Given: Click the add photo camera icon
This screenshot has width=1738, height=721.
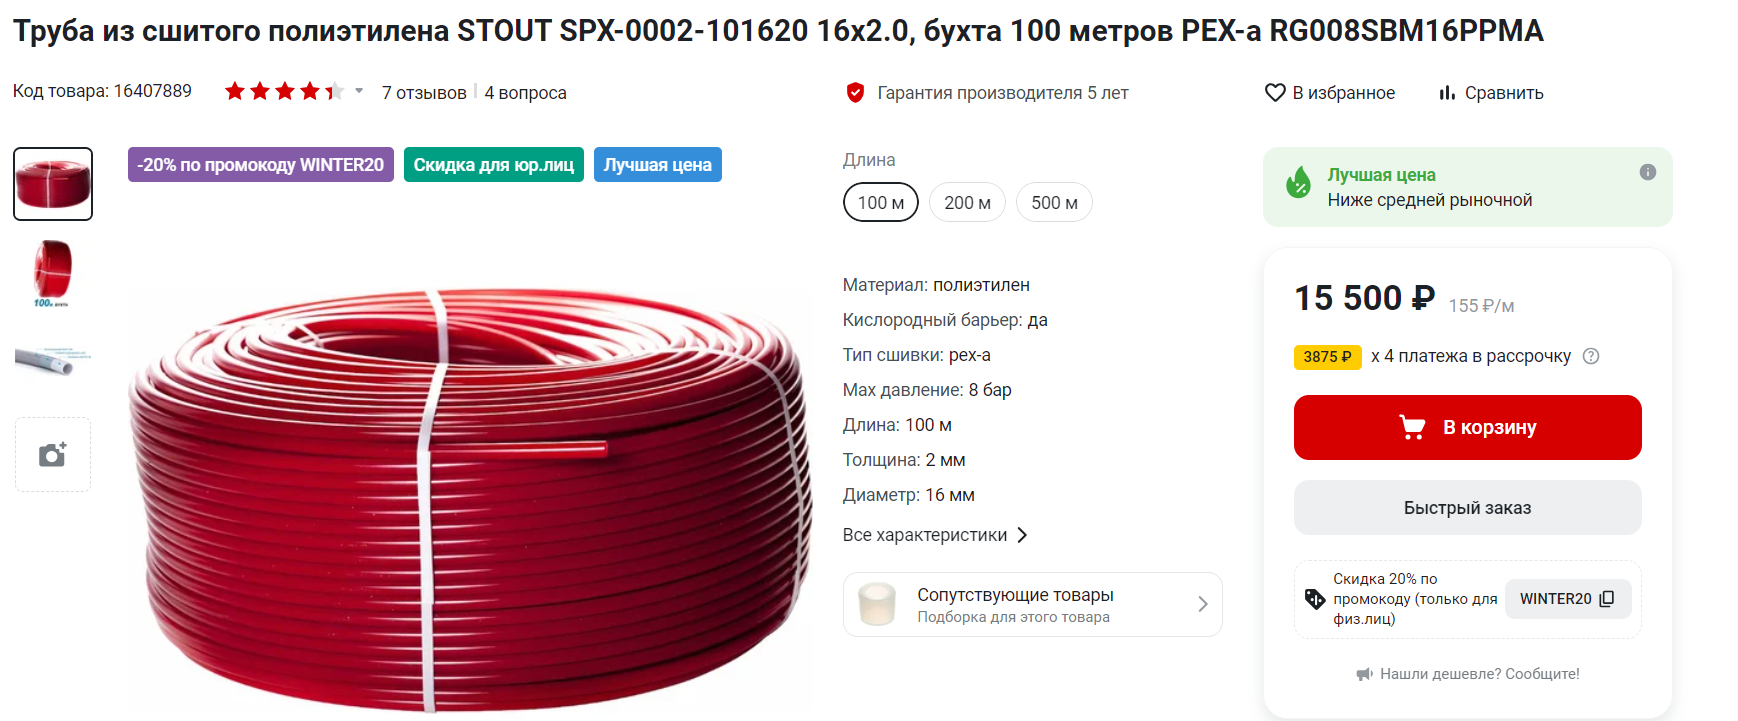Looking at the screenshot, I should coord(53,455).
